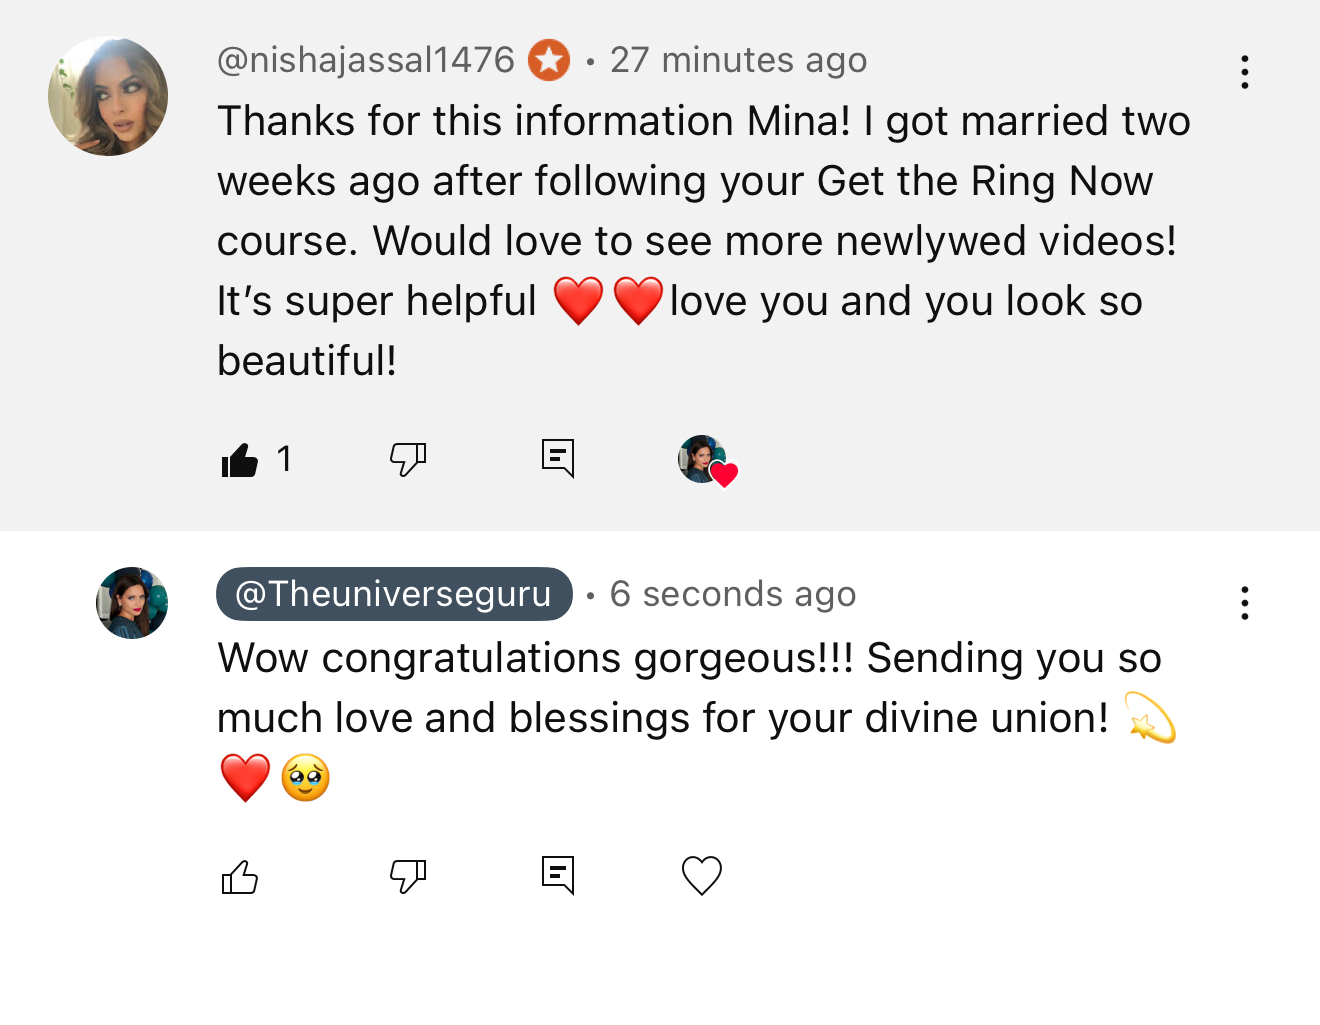Click the orange member star badge
This screenshot has width=1320, height=1025.
pos(549,60)
